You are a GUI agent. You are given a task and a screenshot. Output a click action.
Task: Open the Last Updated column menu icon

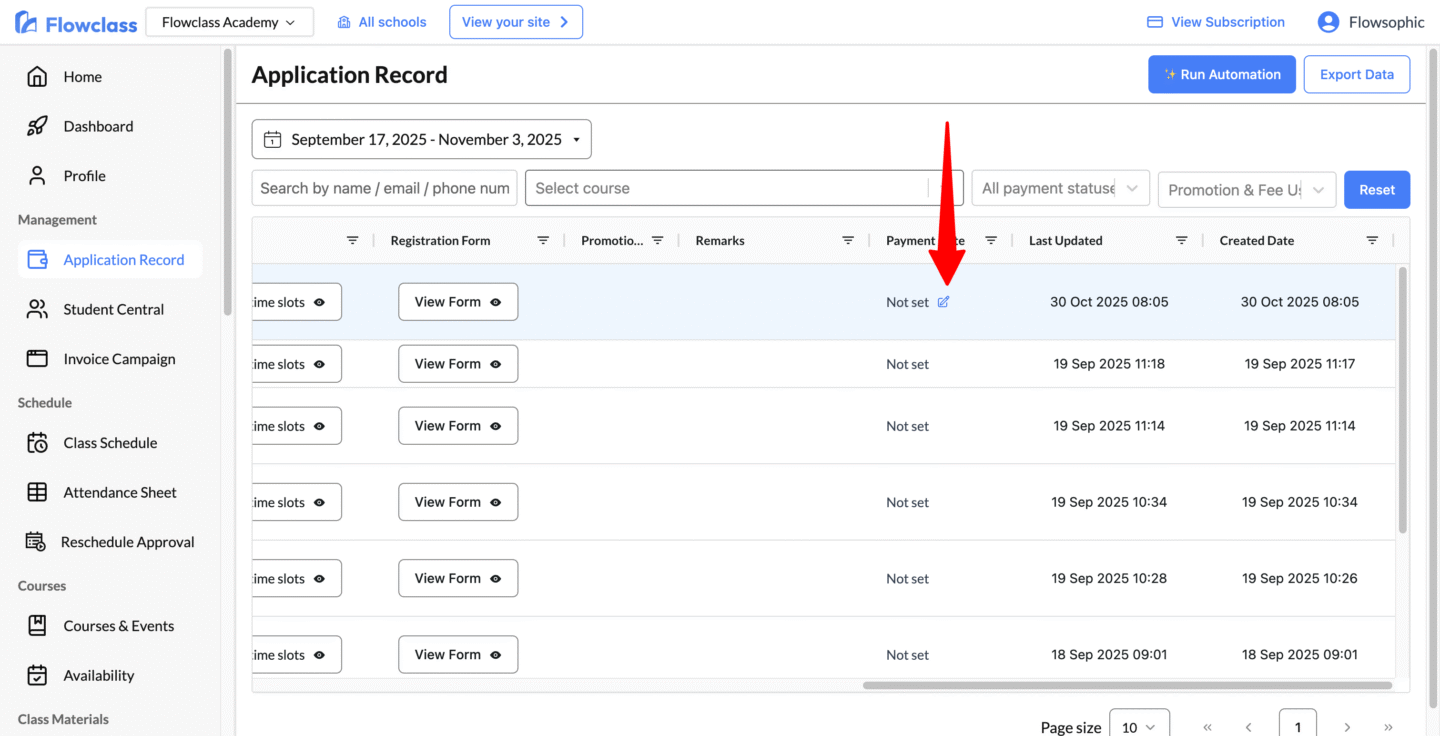pos(1181,241)
